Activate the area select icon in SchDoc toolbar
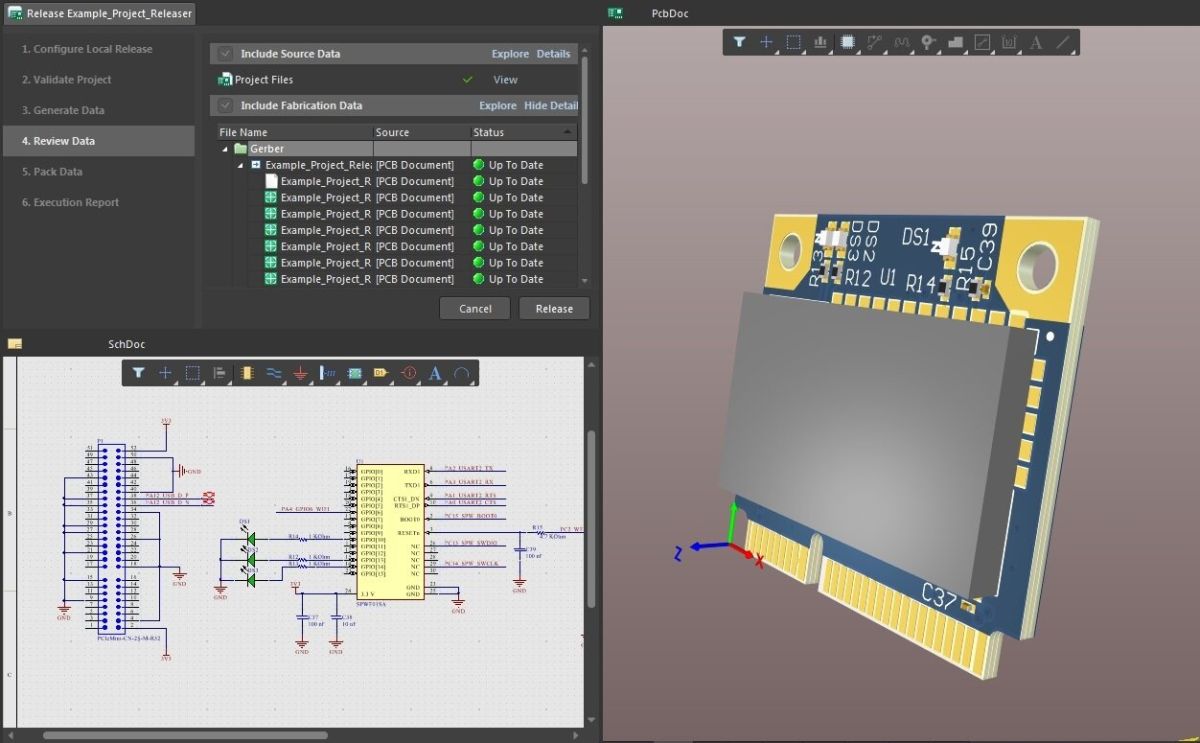The image size is (1200, 743). pos(192,373)
